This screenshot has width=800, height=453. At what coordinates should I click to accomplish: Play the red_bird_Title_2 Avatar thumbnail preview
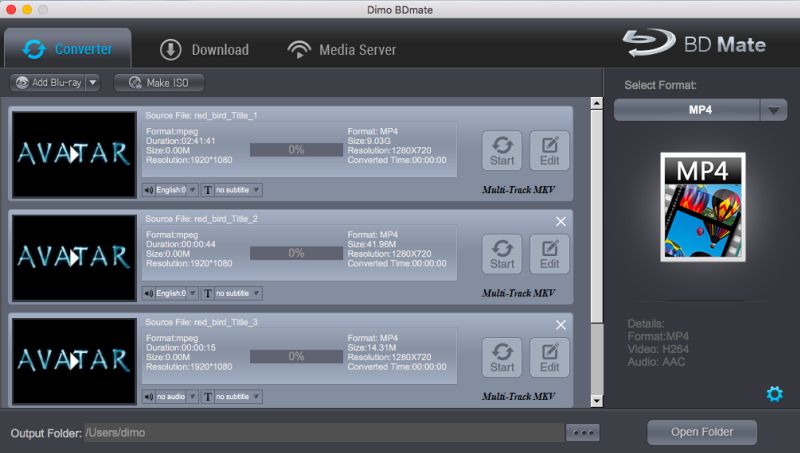[x=74, y=258]
